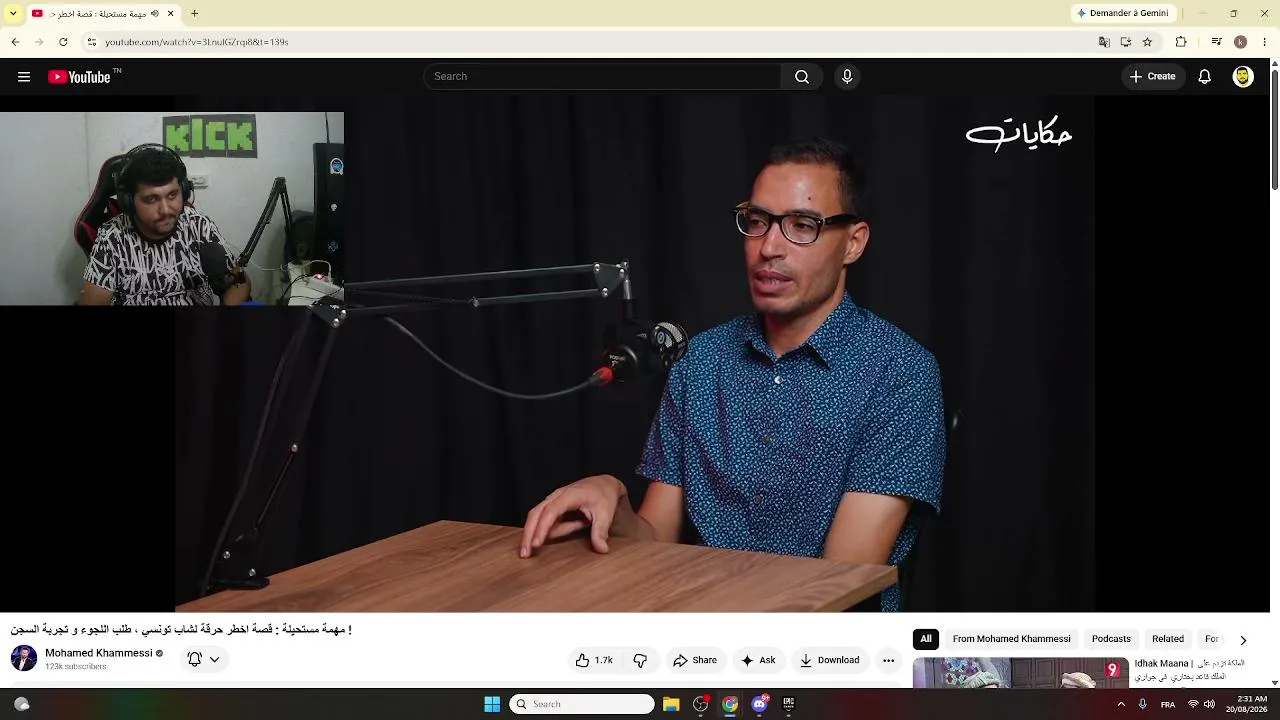Click the Ask button
1280x720 pixels.
(758, 660)
